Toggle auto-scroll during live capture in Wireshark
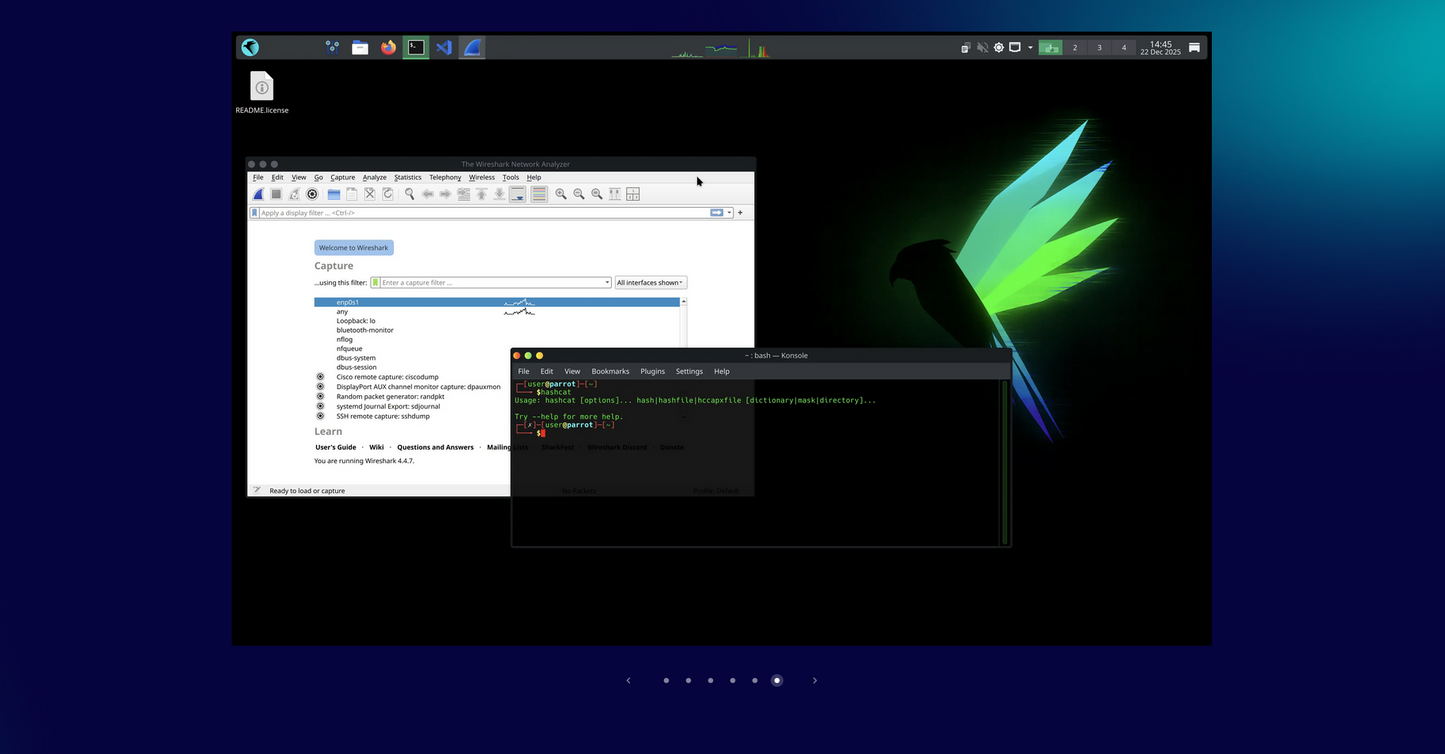The width and height of the screenshot is (1445, 754). click(x=518, y=194)
